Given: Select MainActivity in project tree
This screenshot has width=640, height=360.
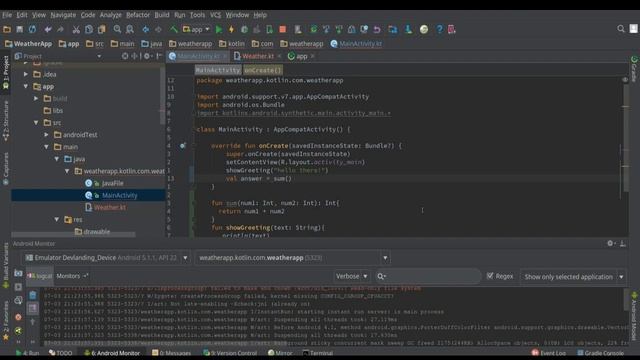Looking at the screenshot, I should click(88, 195).
